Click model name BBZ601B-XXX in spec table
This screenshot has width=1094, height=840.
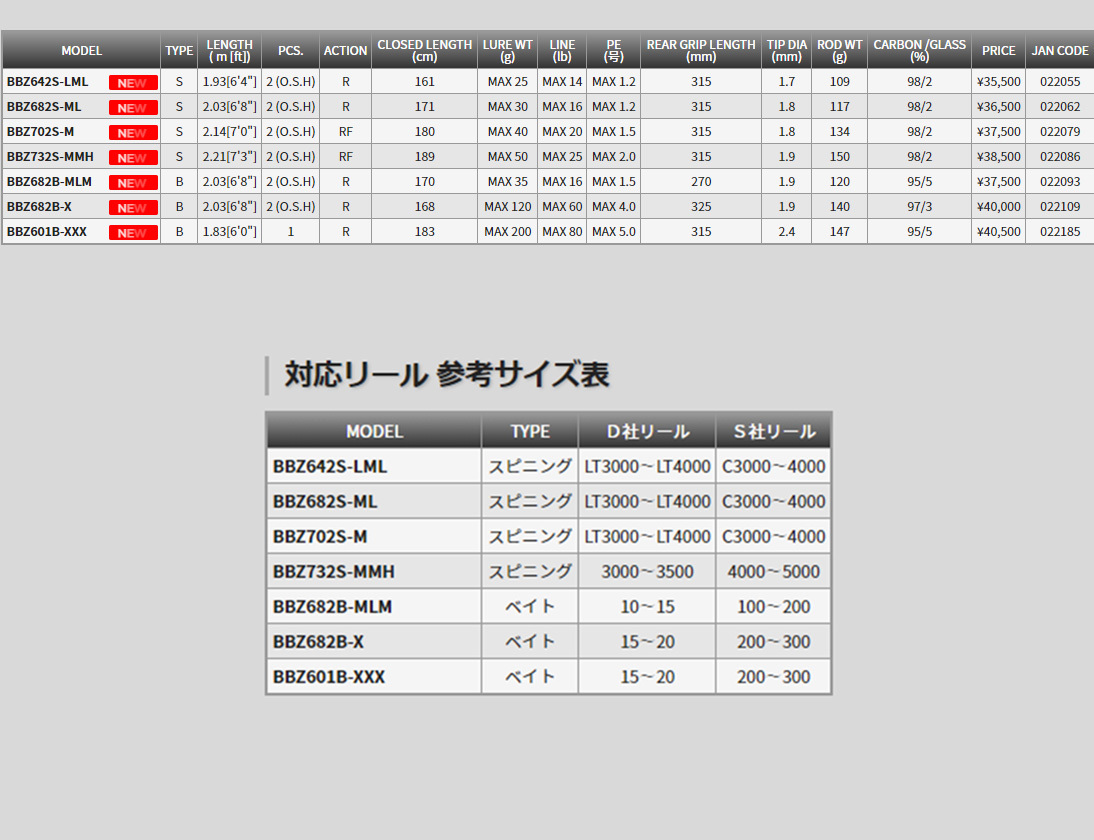(x=47, y=232)
